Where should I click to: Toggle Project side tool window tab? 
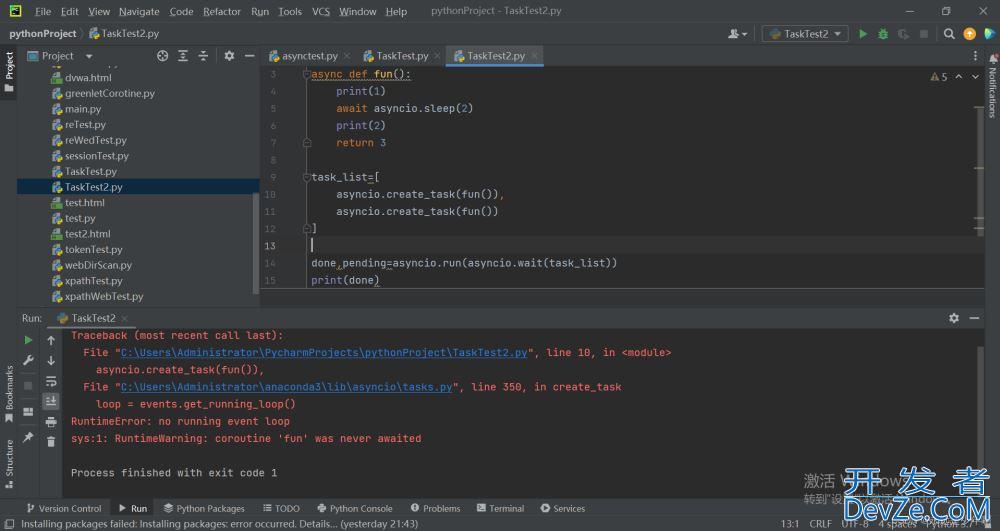[x=9, y=71]
